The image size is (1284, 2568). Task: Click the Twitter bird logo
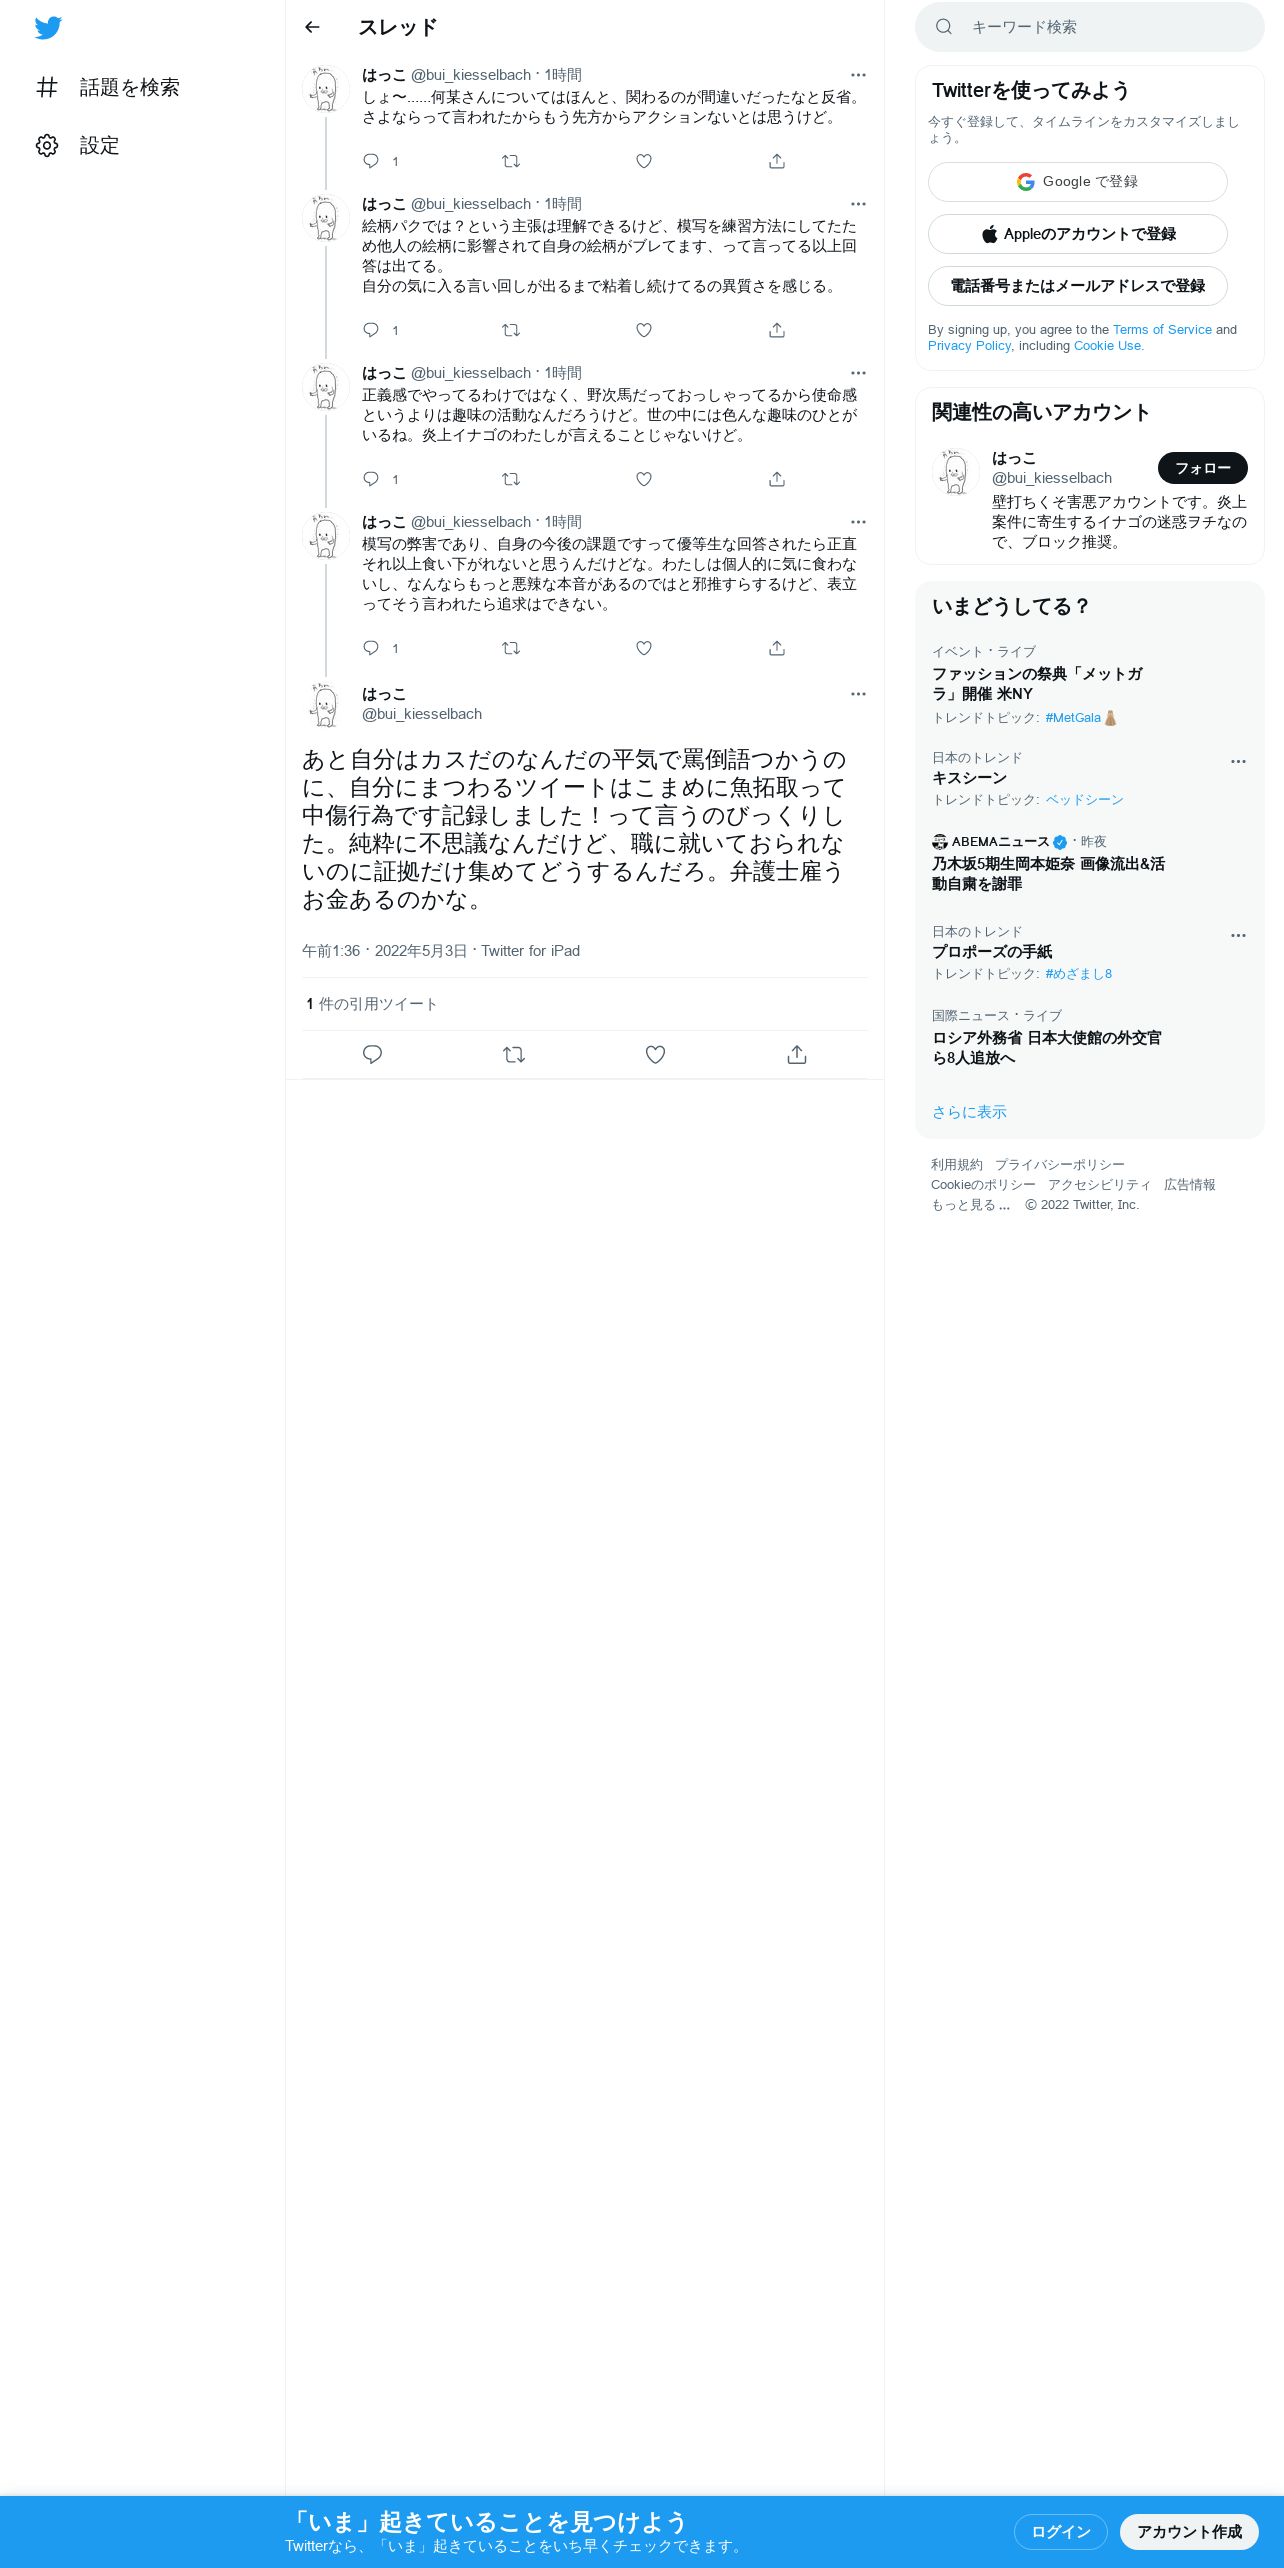tap(48, 28)
